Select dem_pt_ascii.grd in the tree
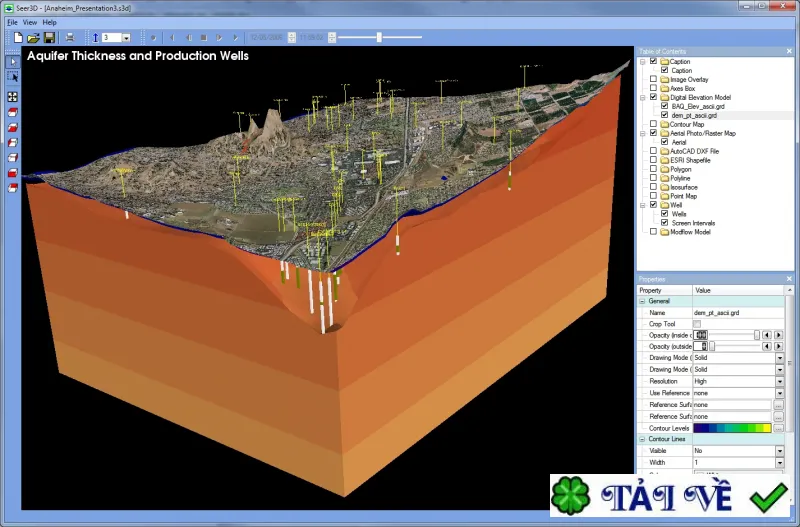Screen dimensions: 800x527 [694, 115]
